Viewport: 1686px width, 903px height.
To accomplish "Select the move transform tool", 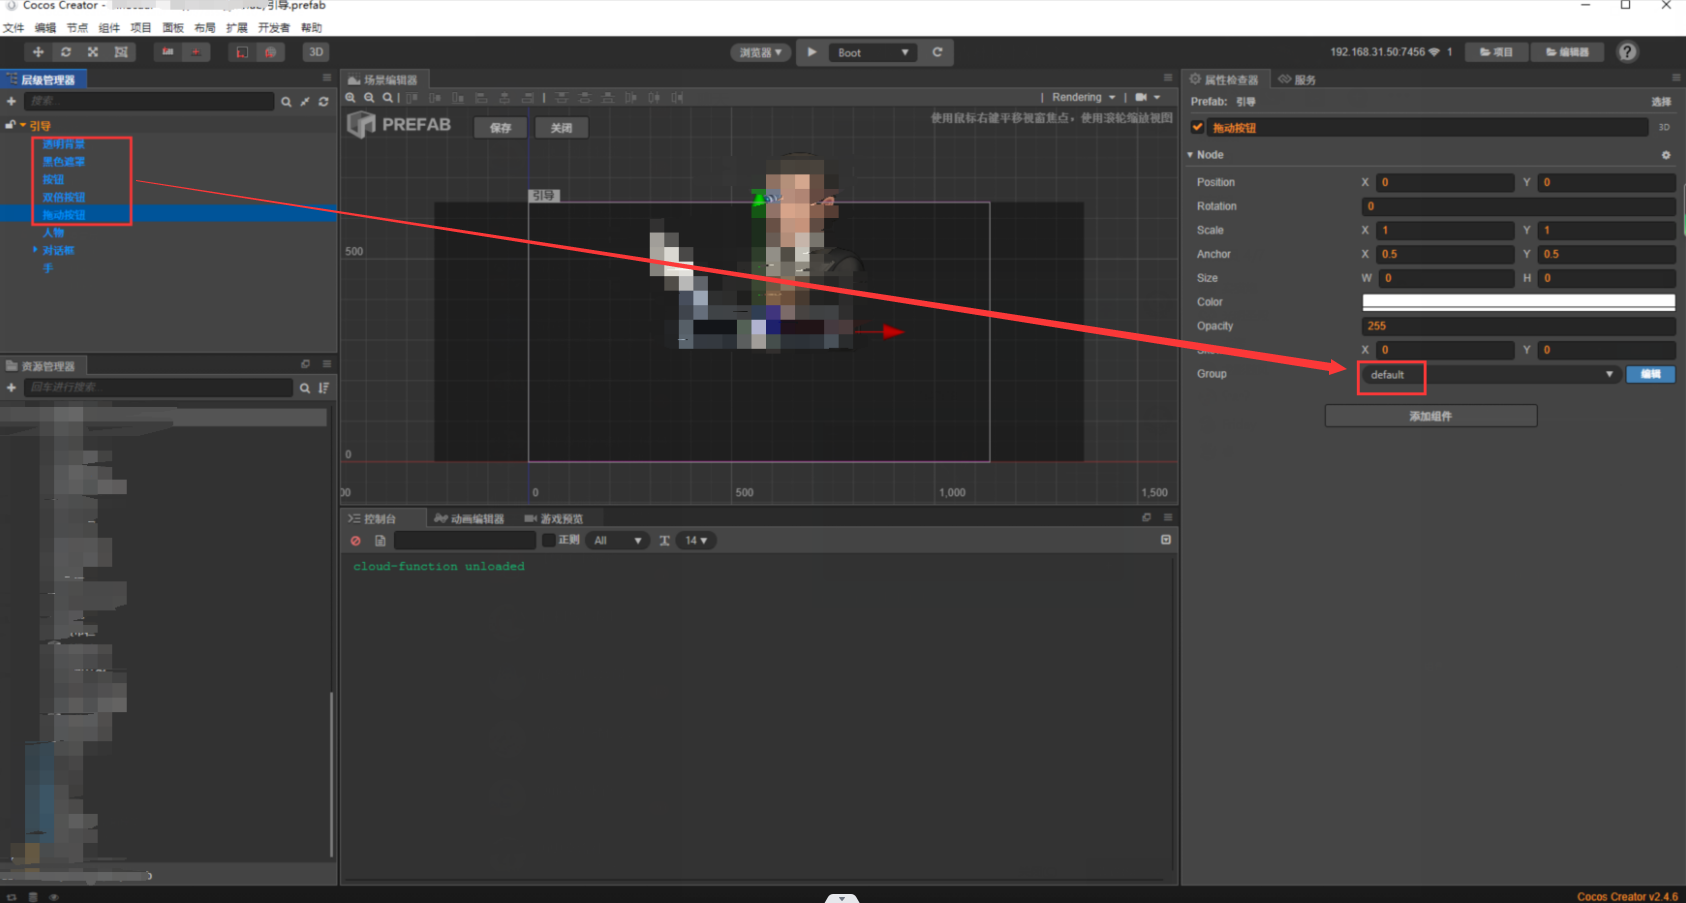I will (38, 52).
